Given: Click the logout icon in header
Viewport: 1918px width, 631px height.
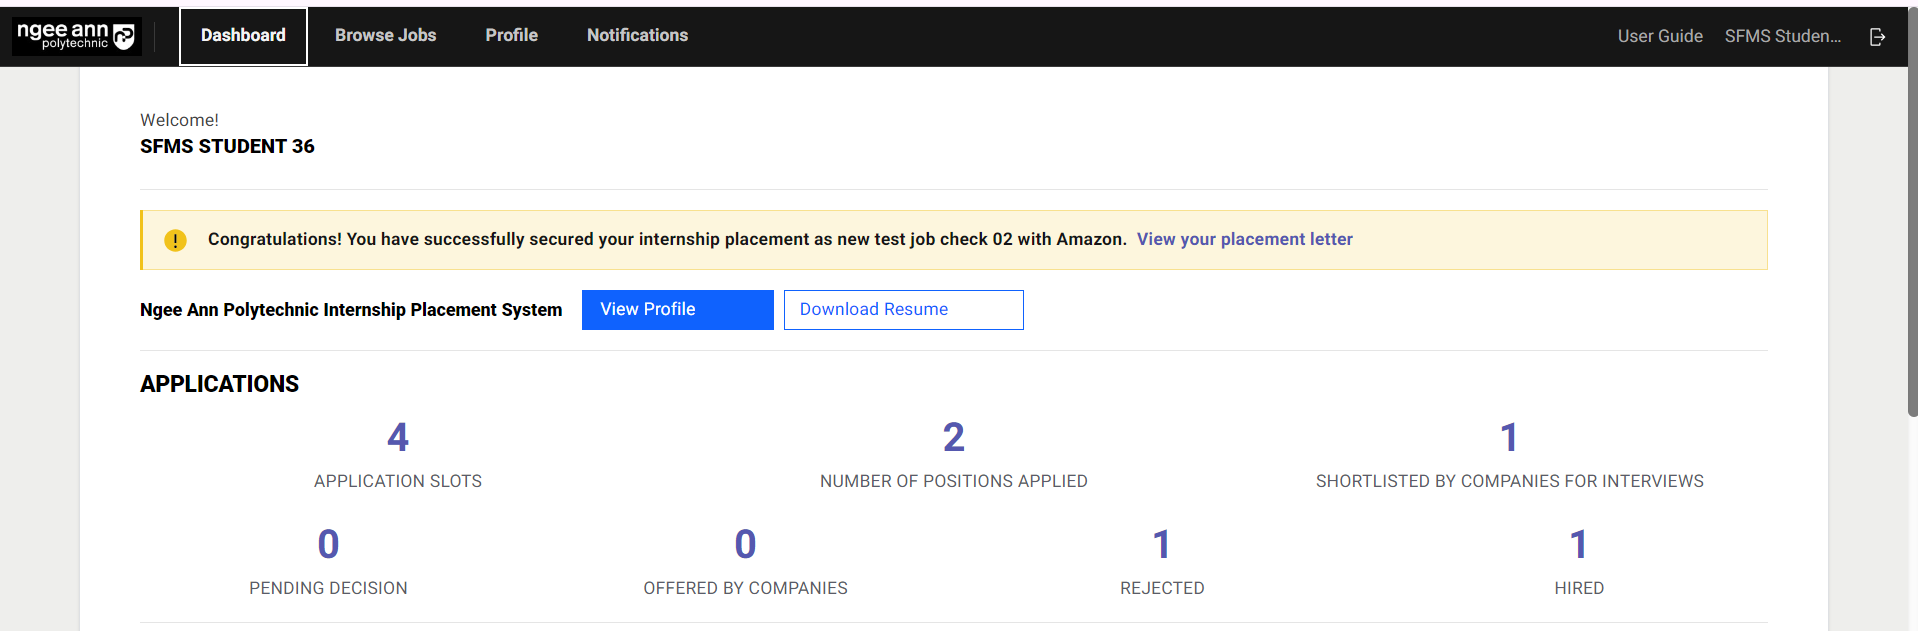Looking at the screenshot, I should (x=1877, y=36).
